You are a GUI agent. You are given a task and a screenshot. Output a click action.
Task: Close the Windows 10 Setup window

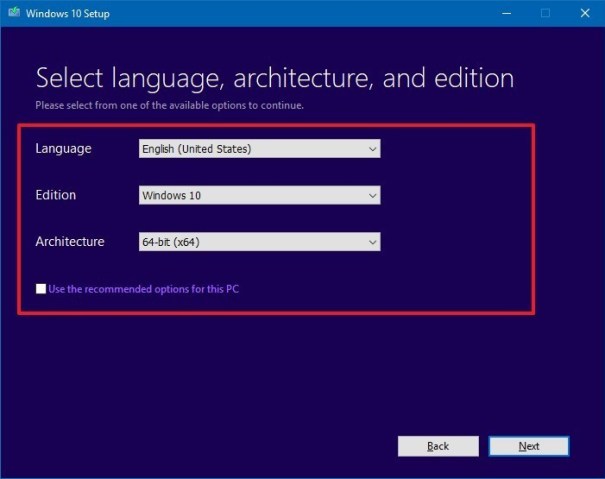click(x=585, y=14)
